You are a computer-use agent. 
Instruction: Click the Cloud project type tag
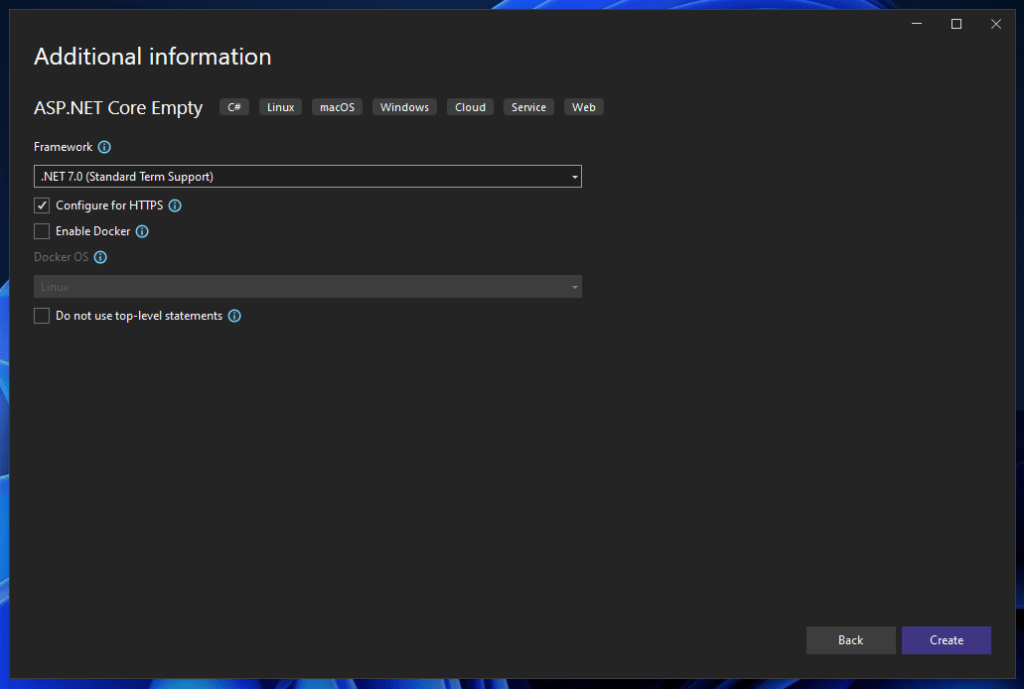(x=470, y=107)
